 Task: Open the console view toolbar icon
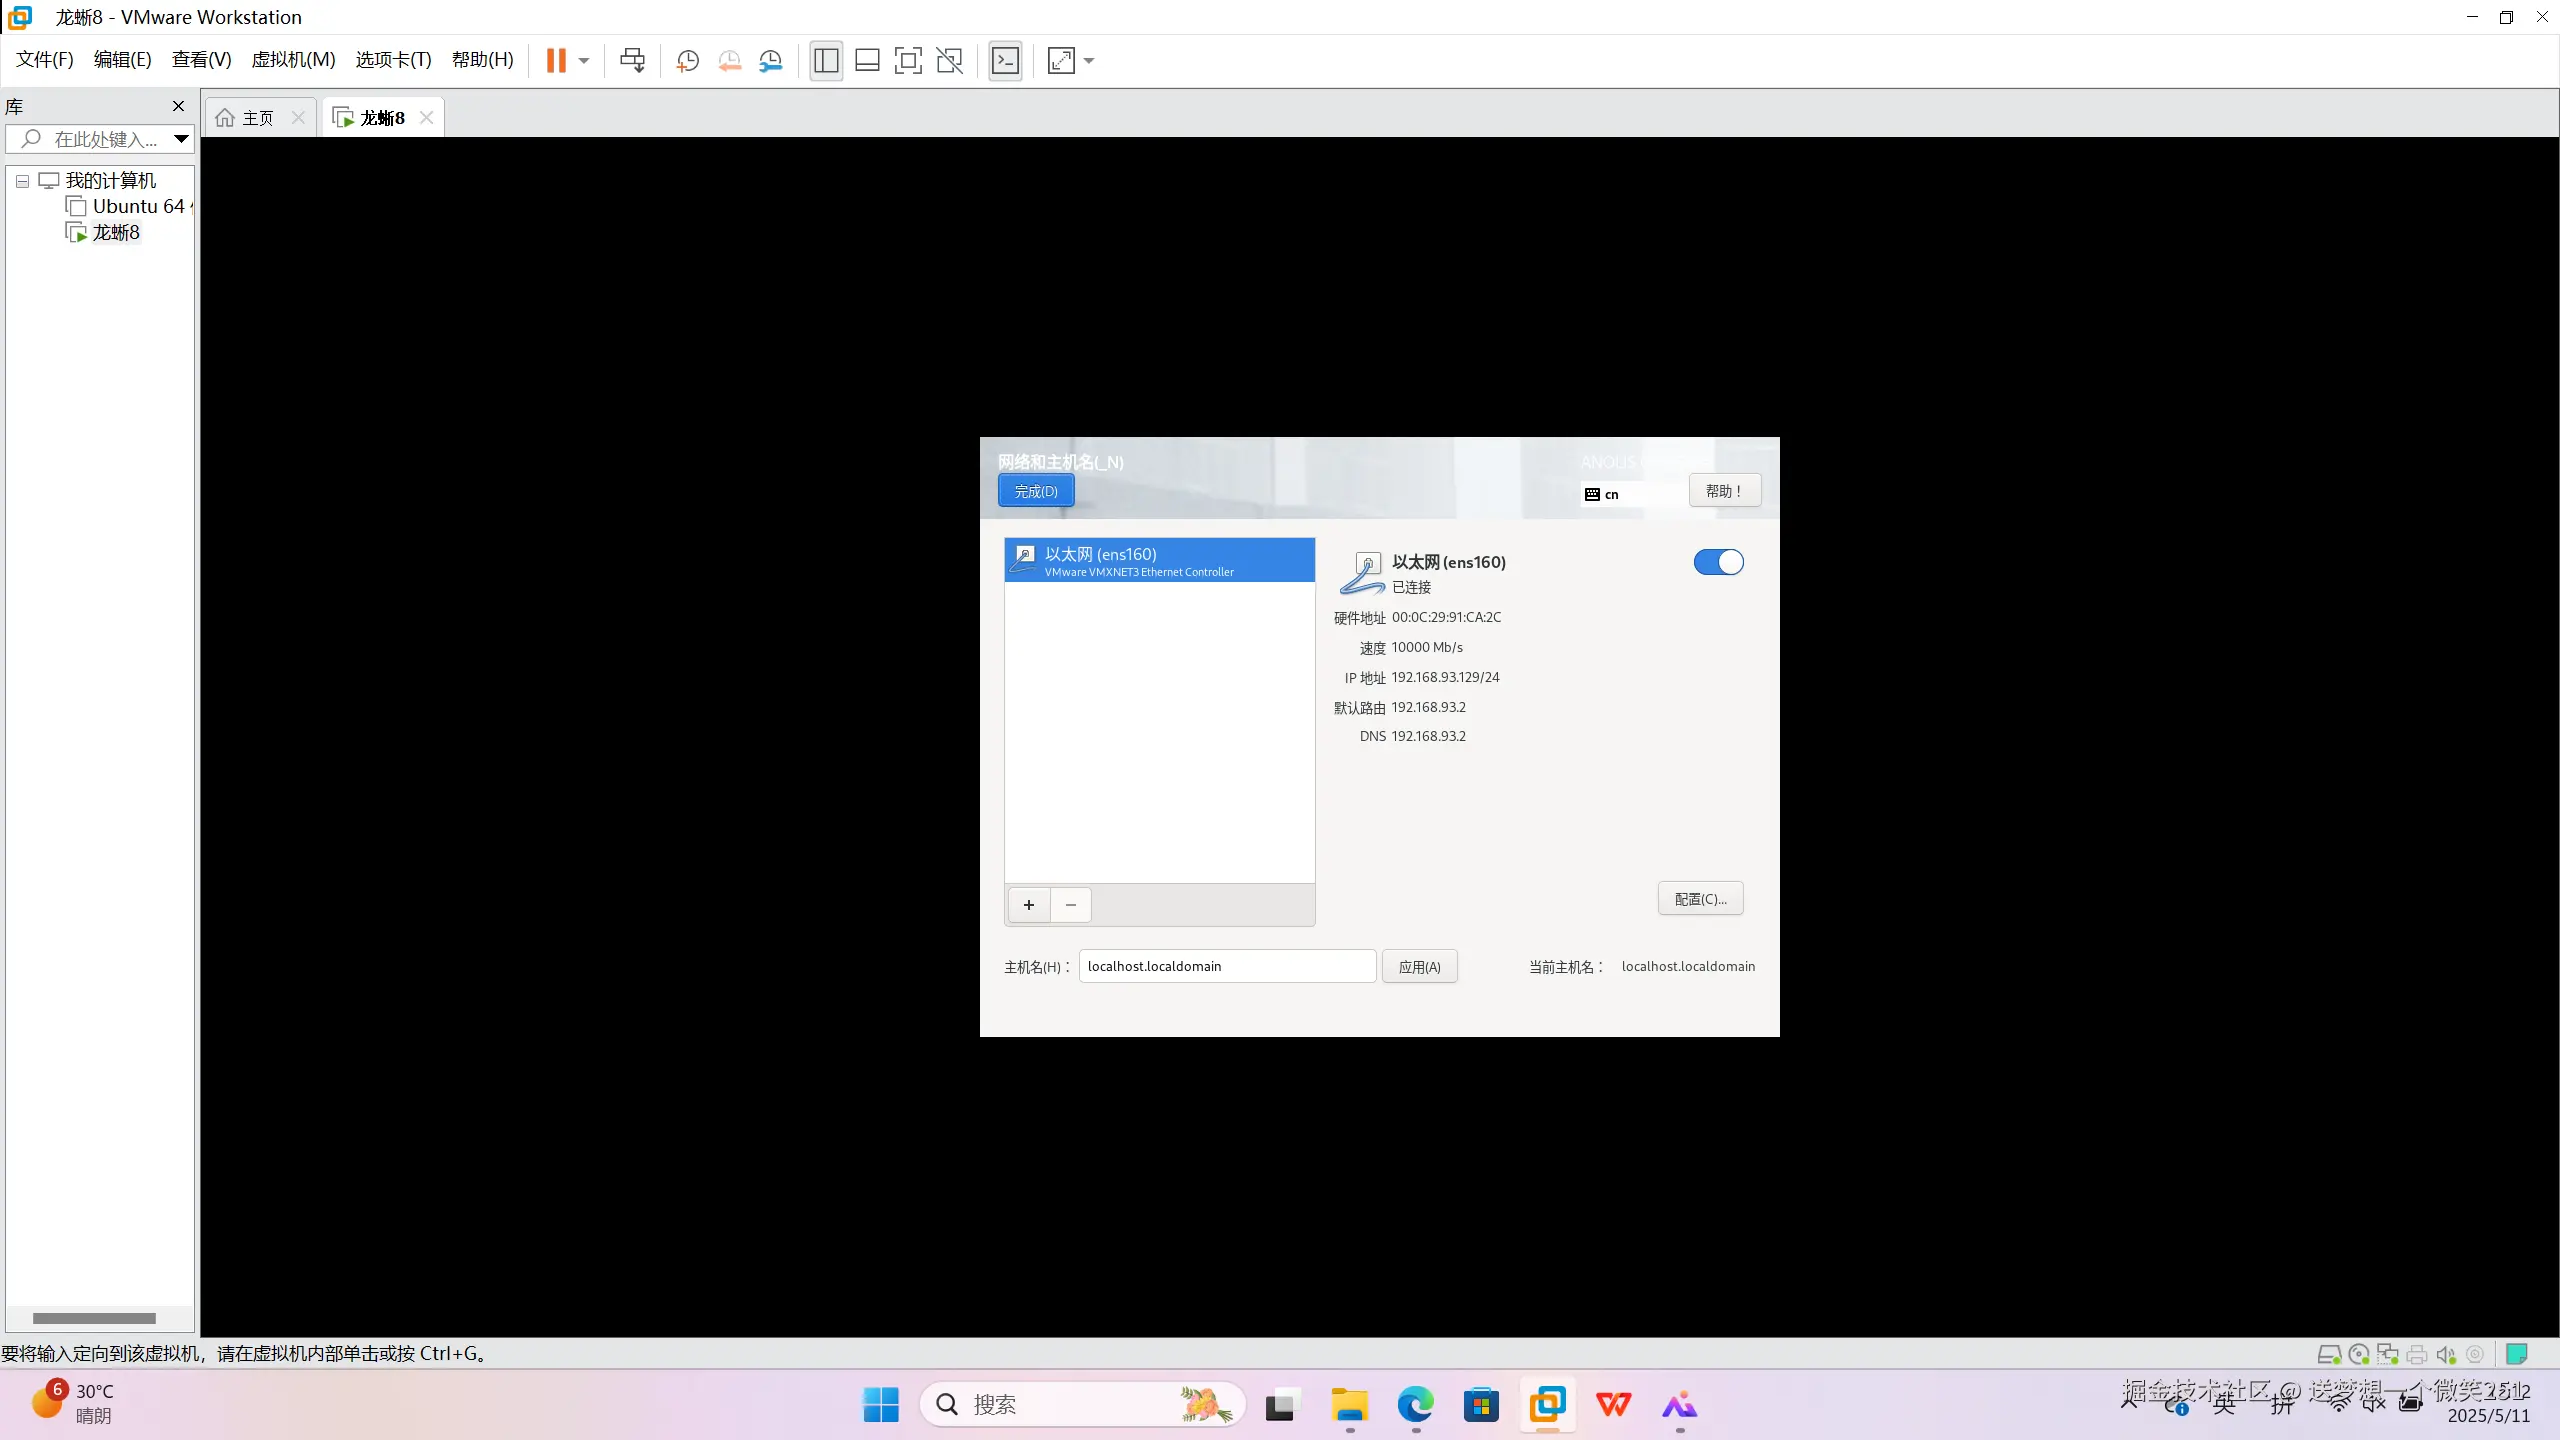point(1005,61)
